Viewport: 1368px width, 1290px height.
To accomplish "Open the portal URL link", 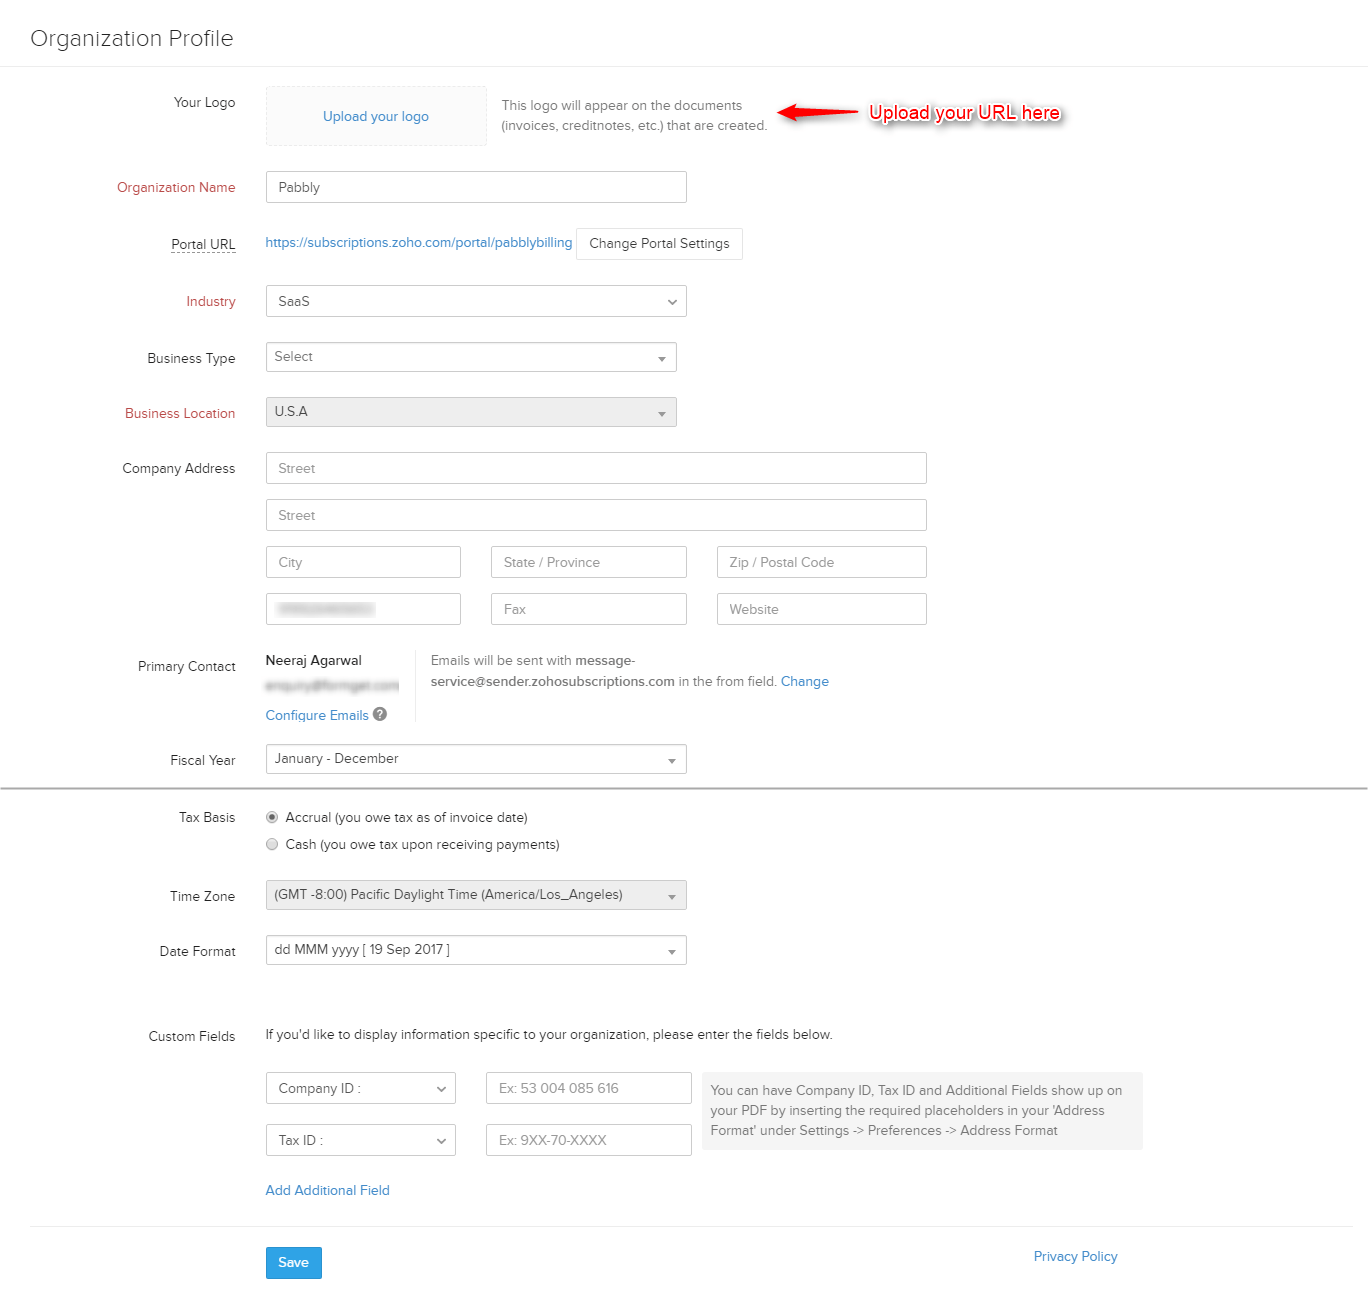I will 419,242.
